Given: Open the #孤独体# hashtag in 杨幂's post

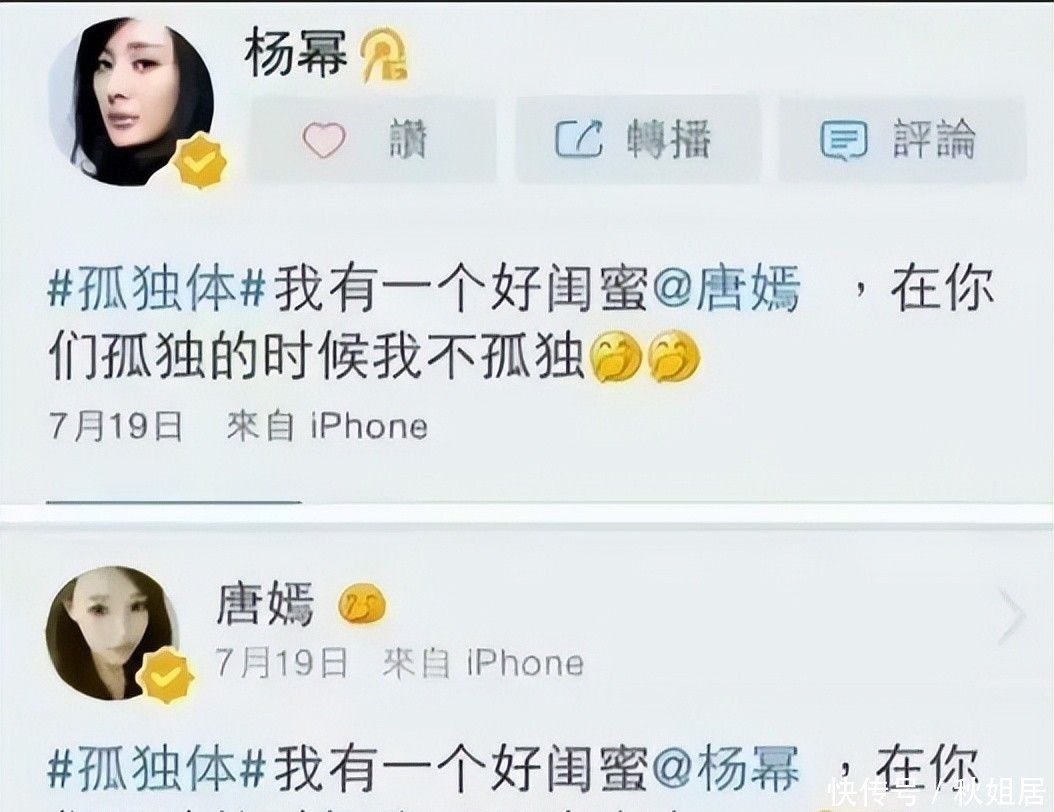Looking at the screenshot, I should pyautogui.click(x=158, y=290).
